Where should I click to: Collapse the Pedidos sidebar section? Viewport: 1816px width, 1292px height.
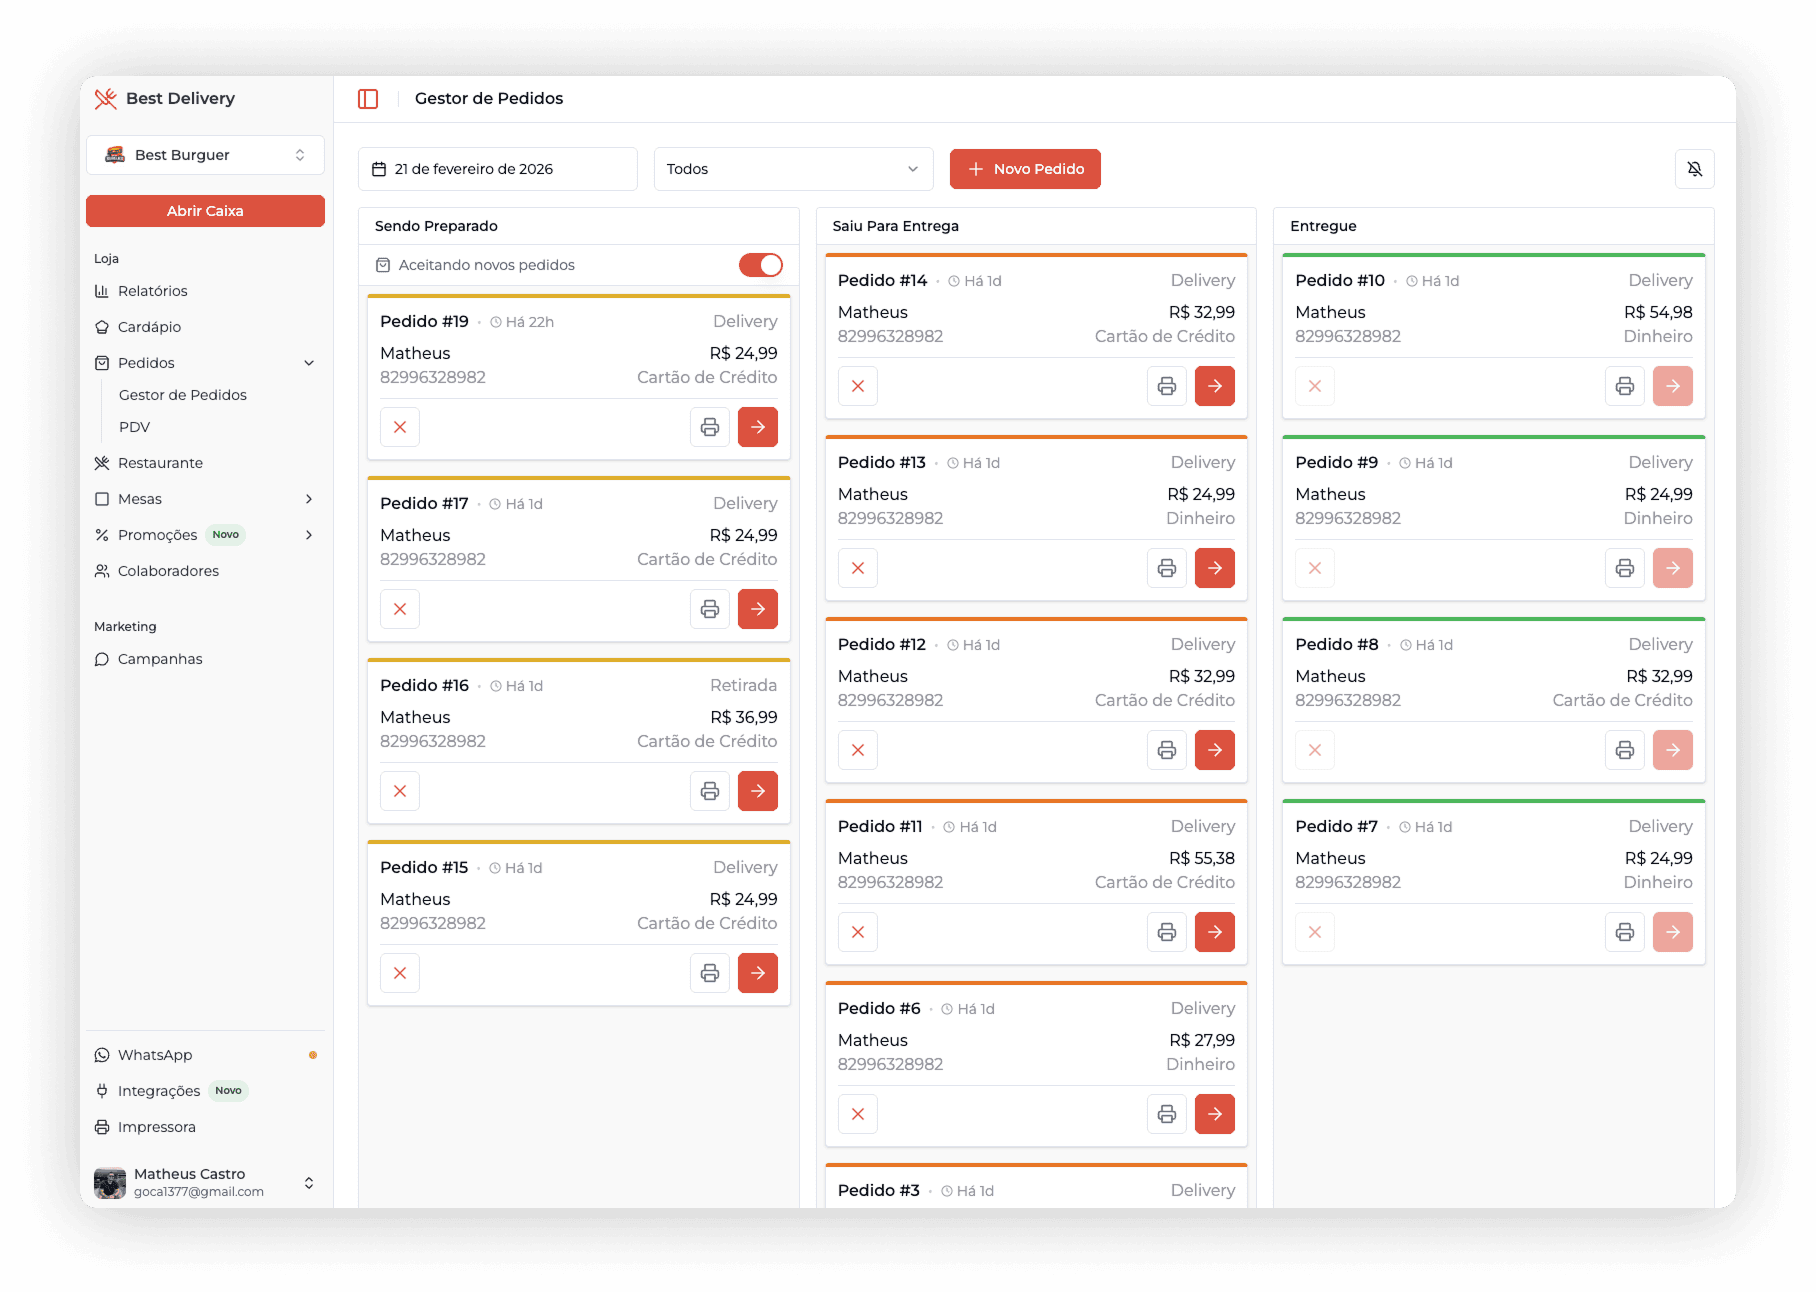309,363
